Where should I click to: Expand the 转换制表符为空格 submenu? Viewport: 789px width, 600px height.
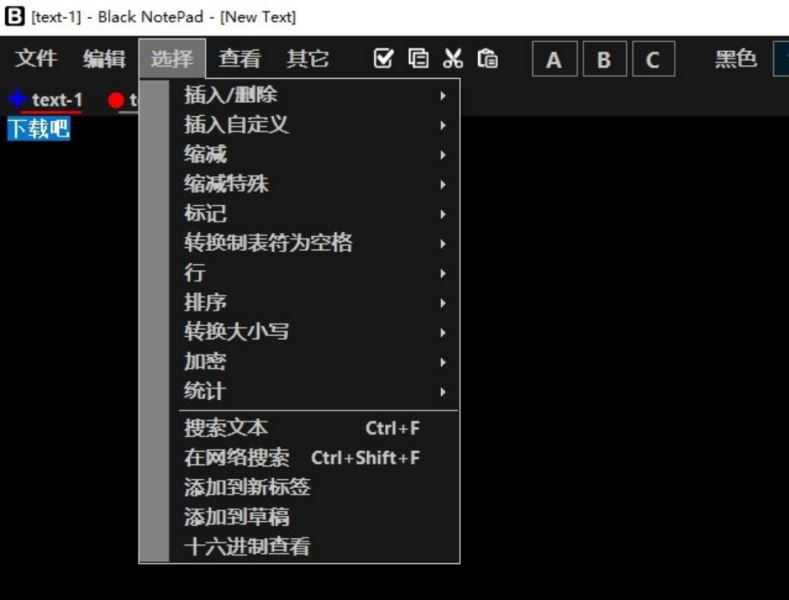coord(314,244)
